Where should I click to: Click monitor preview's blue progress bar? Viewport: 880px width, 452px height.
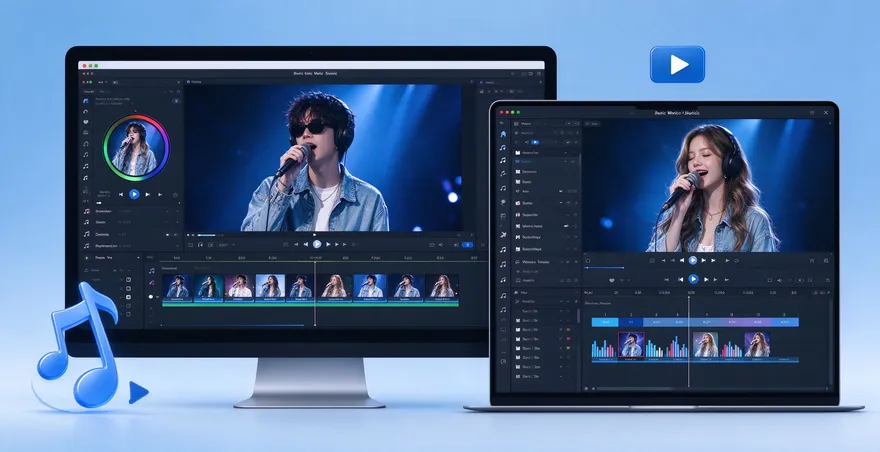coord(205,235)
